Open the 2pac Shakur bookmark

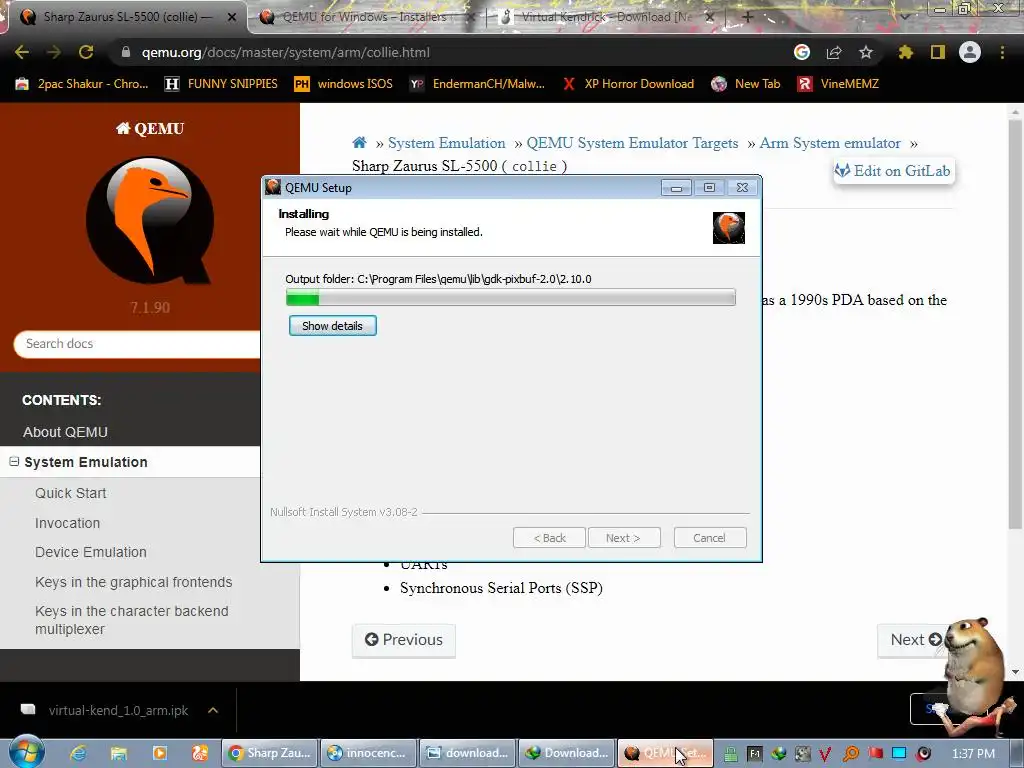point(82,84)
